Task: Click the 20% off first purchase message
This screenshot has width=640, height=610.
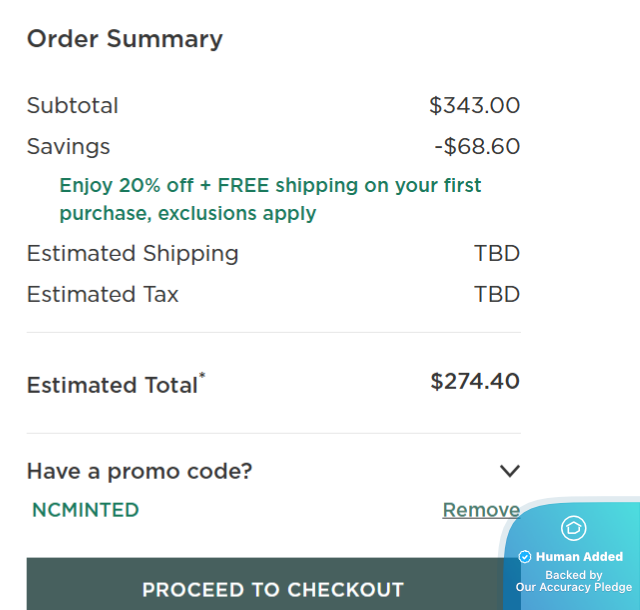Action: [x=270, y=199]
